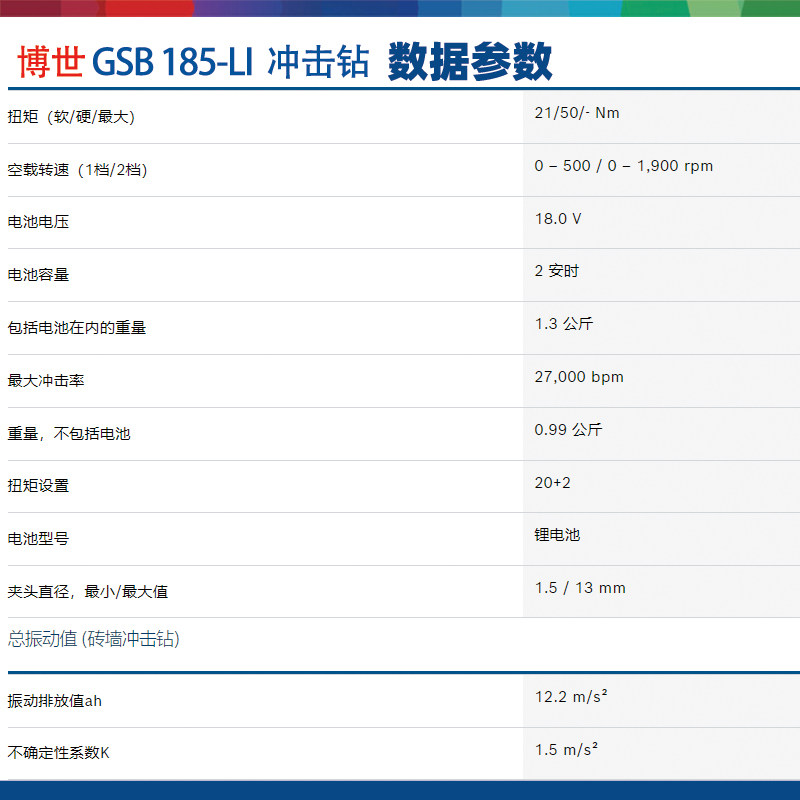Select the value '1.5 / 13 mm'
The image size is (800, 800).
[580, 588]
